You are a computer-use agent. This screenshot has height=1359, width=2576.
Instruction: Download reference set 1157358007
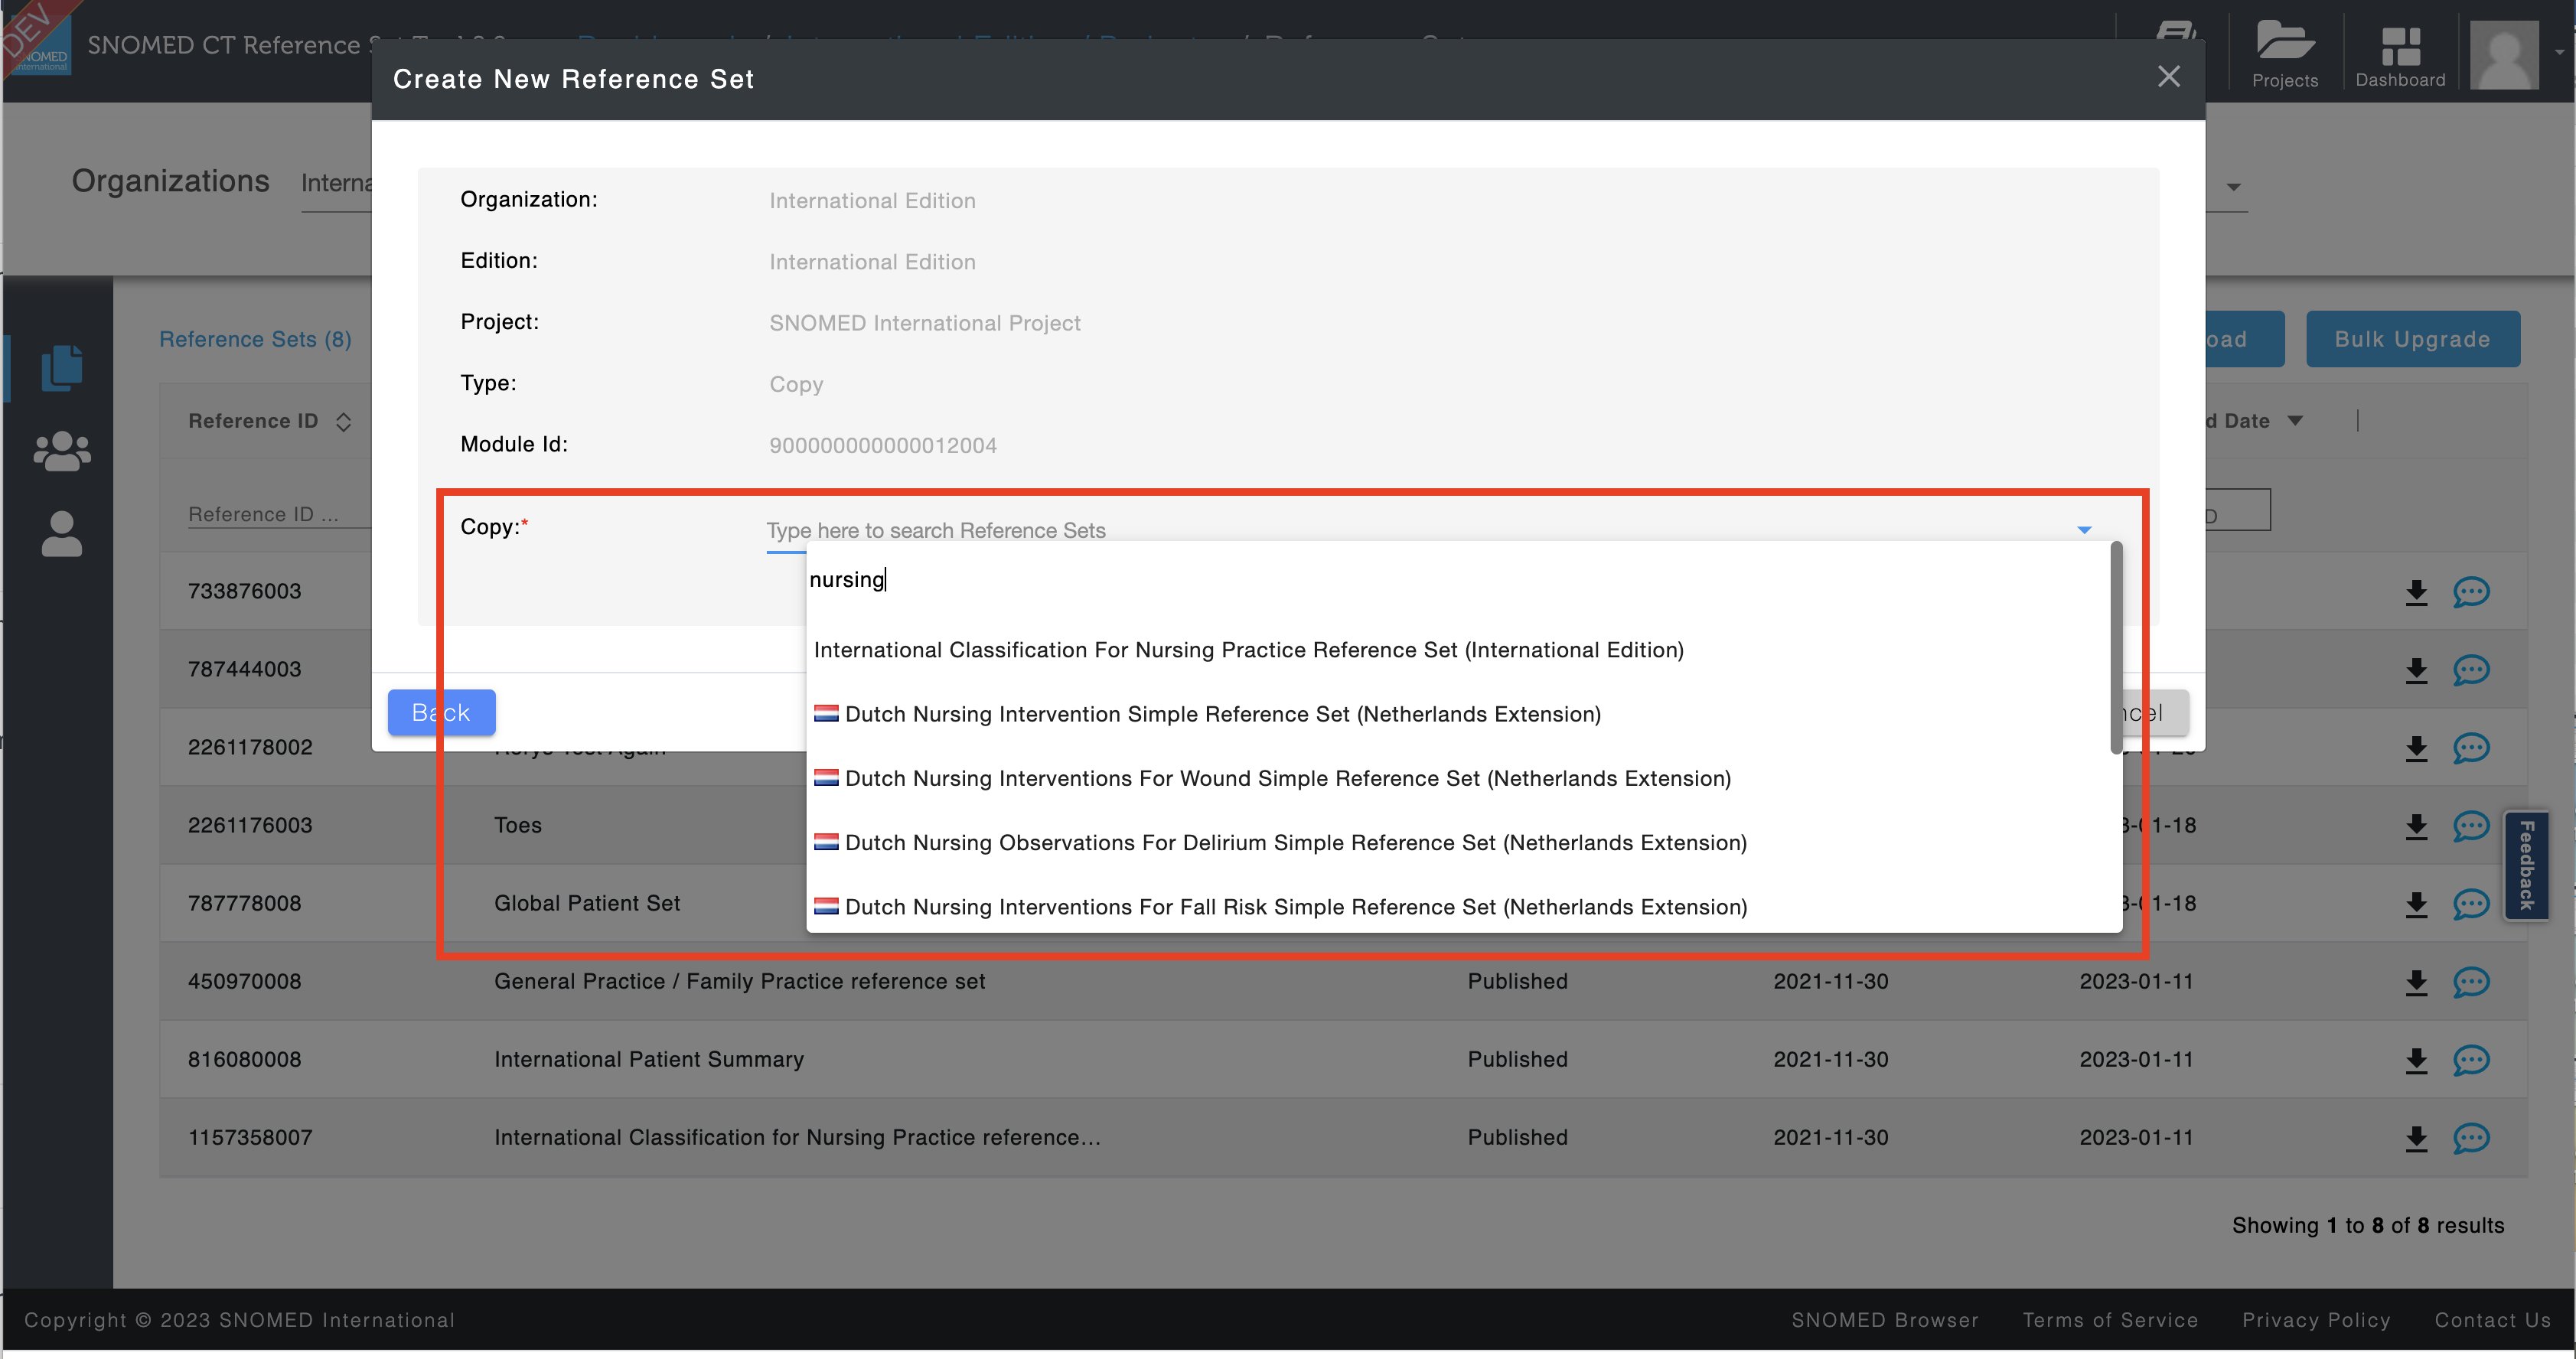click(x=2417, y=1139)
